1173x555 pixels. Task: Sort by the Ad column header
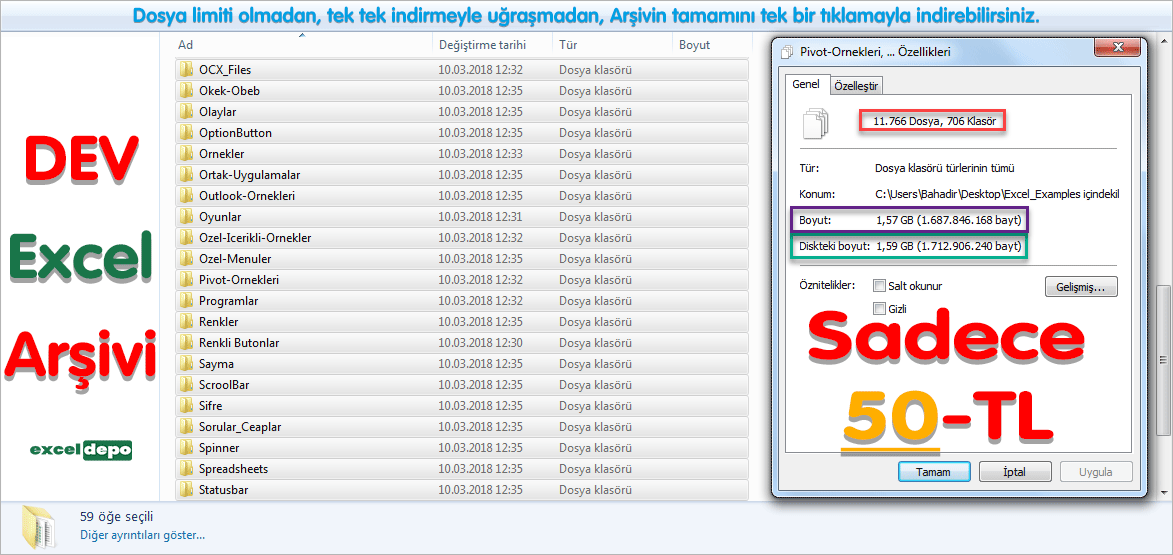[x=186, y=45]
